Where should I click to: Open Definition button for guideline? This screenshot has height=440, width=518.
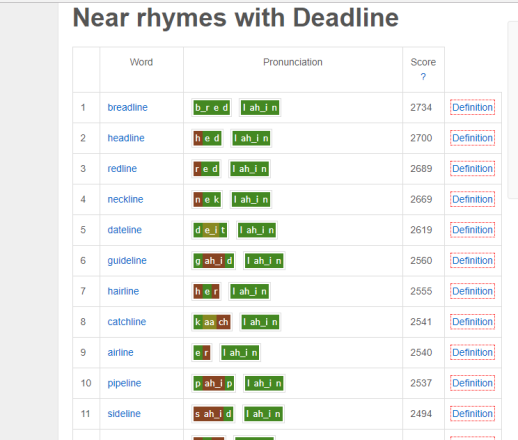pos(472,261)
